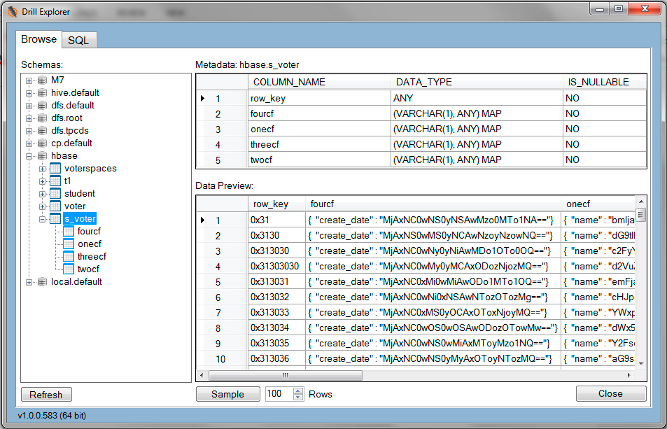Select the threecf row in metadata table
Screen dimensions: 667x429
[420, 144]
